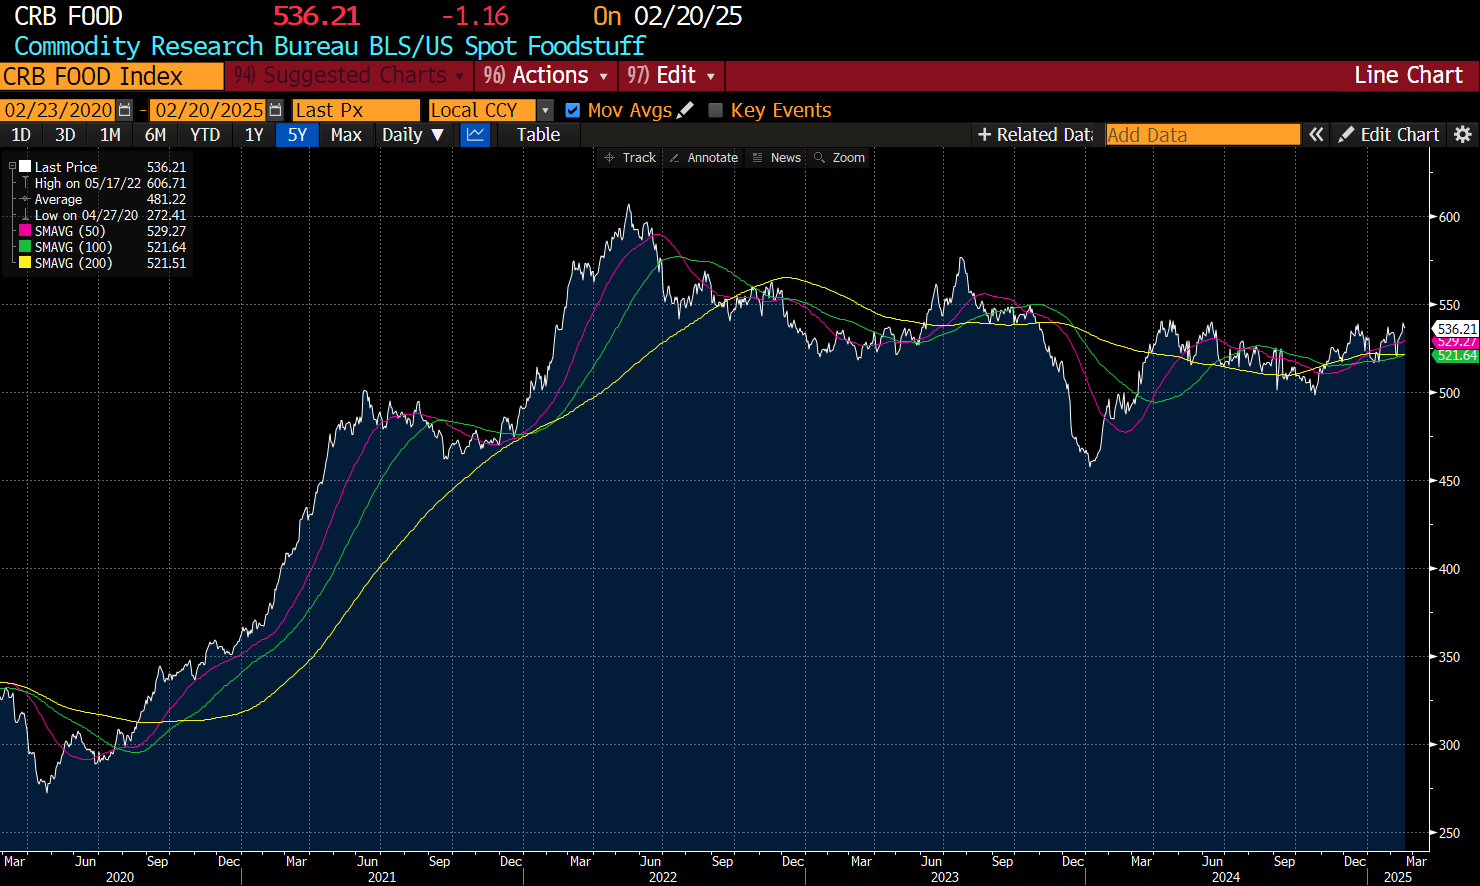
Task: Click the Average 481.22 legend row
Action: pyautogui.click(x=103, y=199)
